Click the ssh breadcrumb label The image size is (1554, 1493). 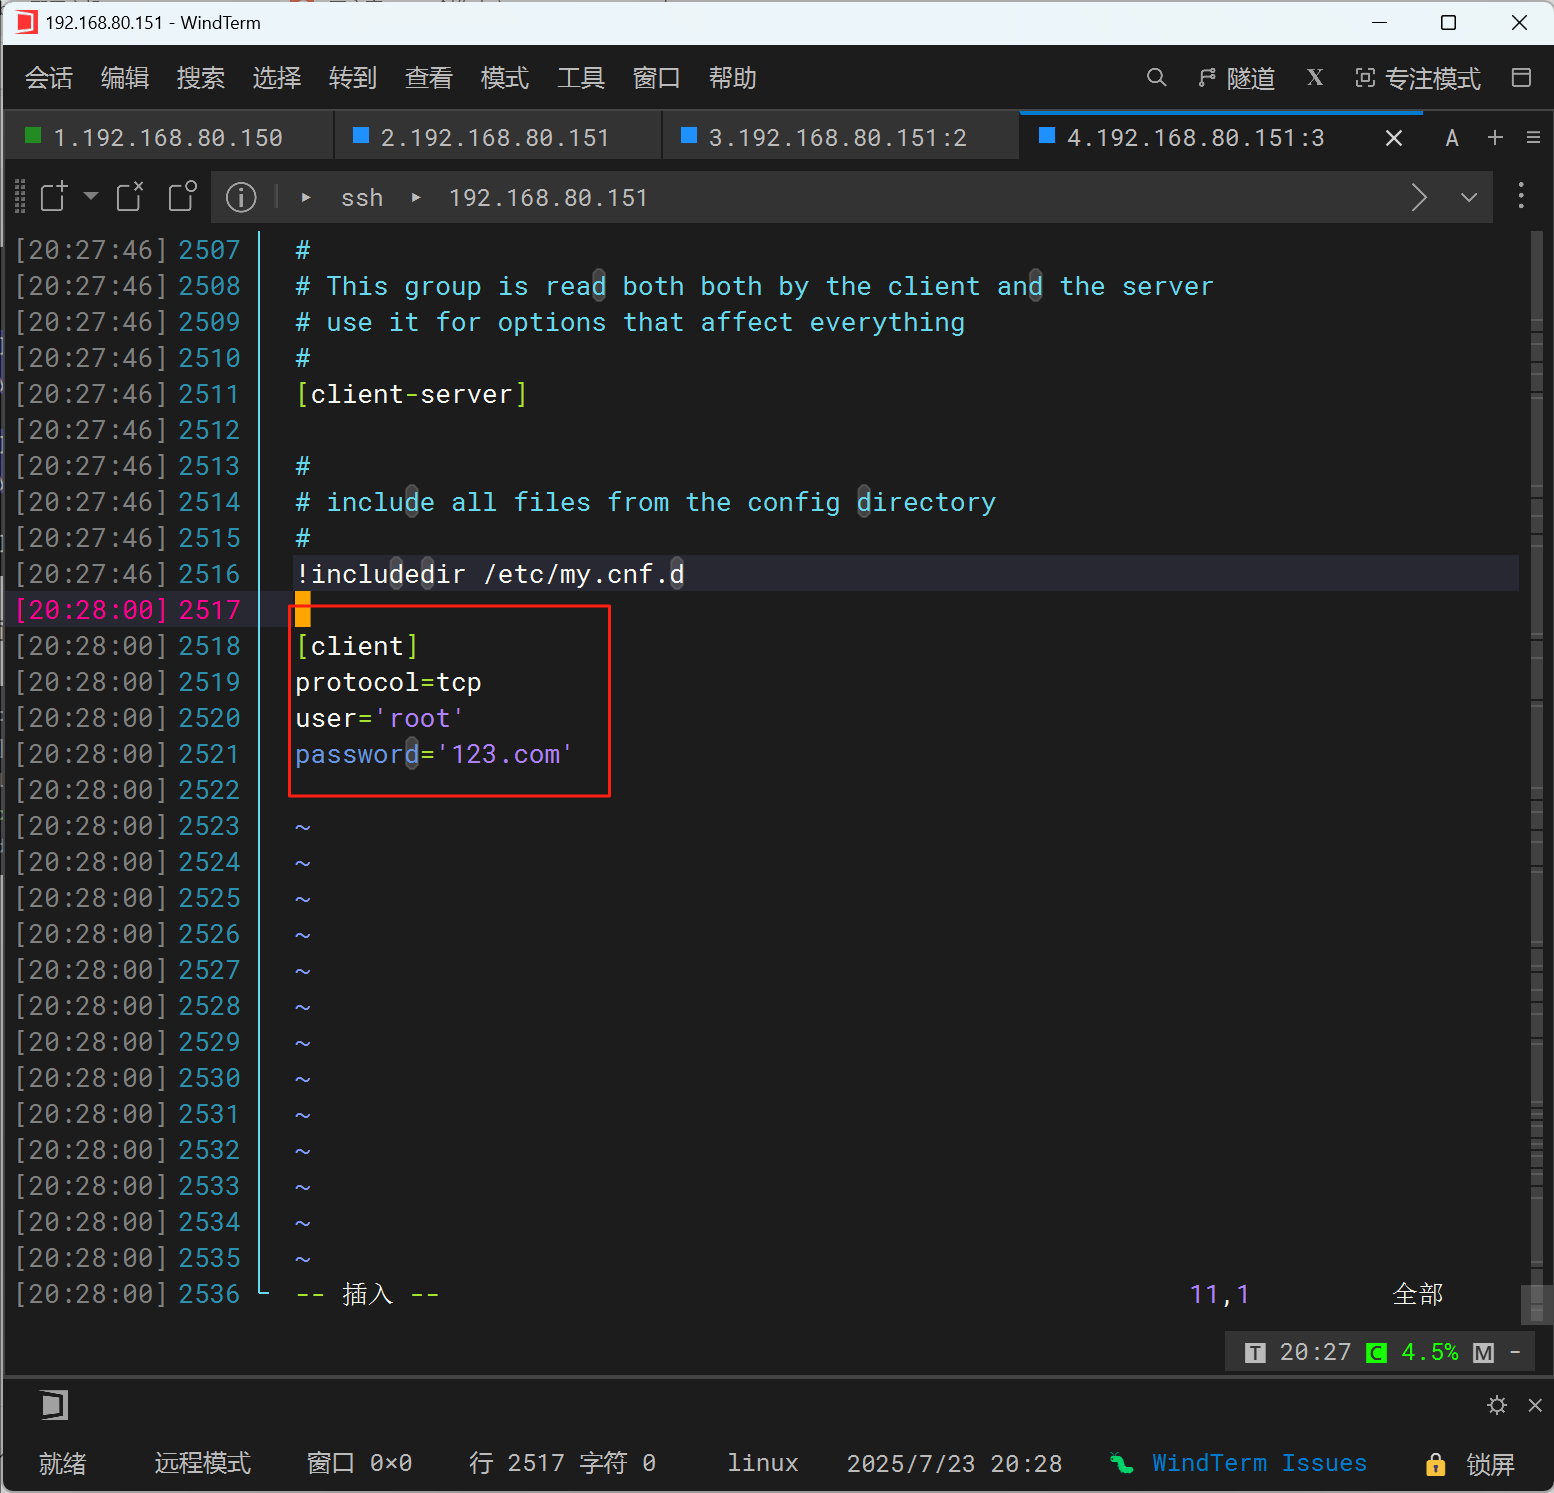pos(362,198)
